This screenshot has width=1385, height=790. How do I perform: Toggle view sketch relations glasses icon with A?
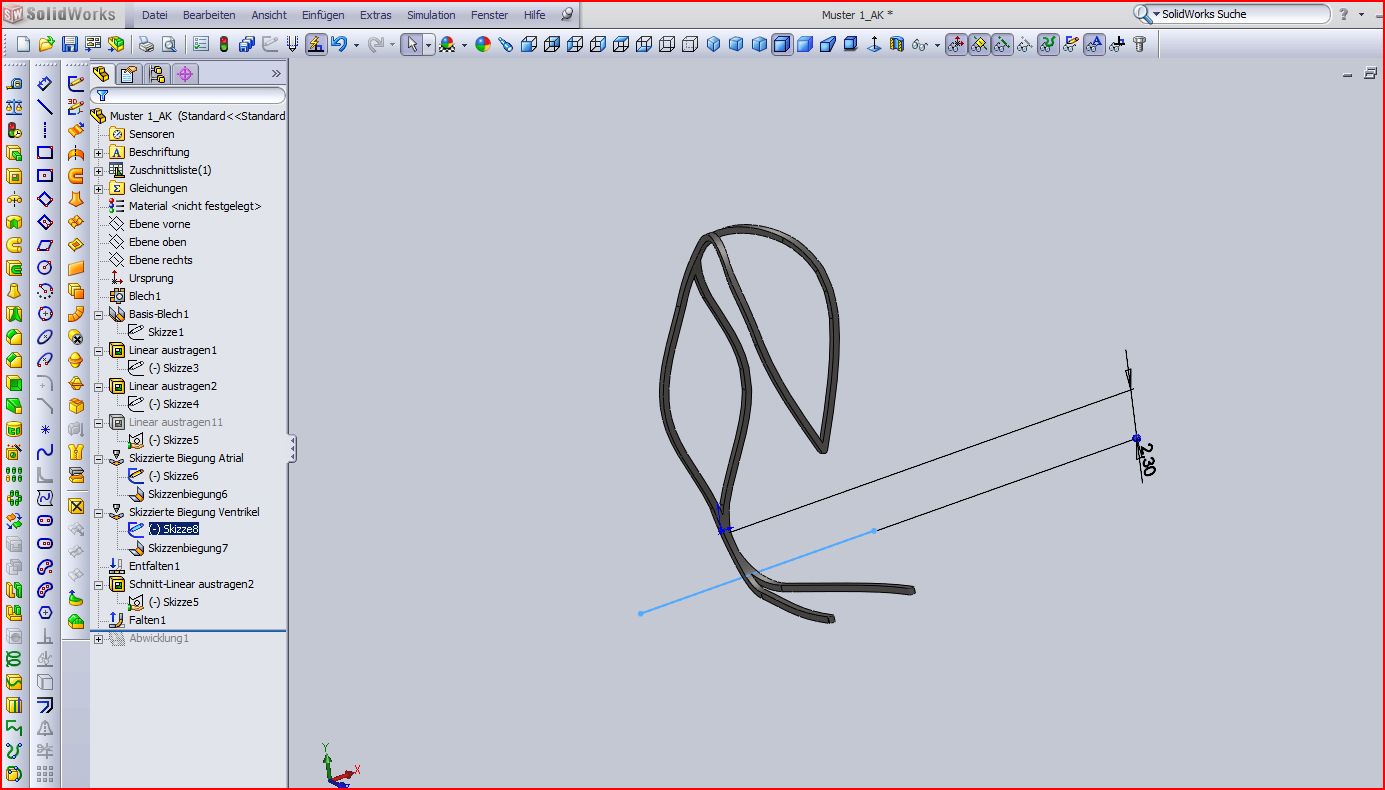coord(1094,44)
